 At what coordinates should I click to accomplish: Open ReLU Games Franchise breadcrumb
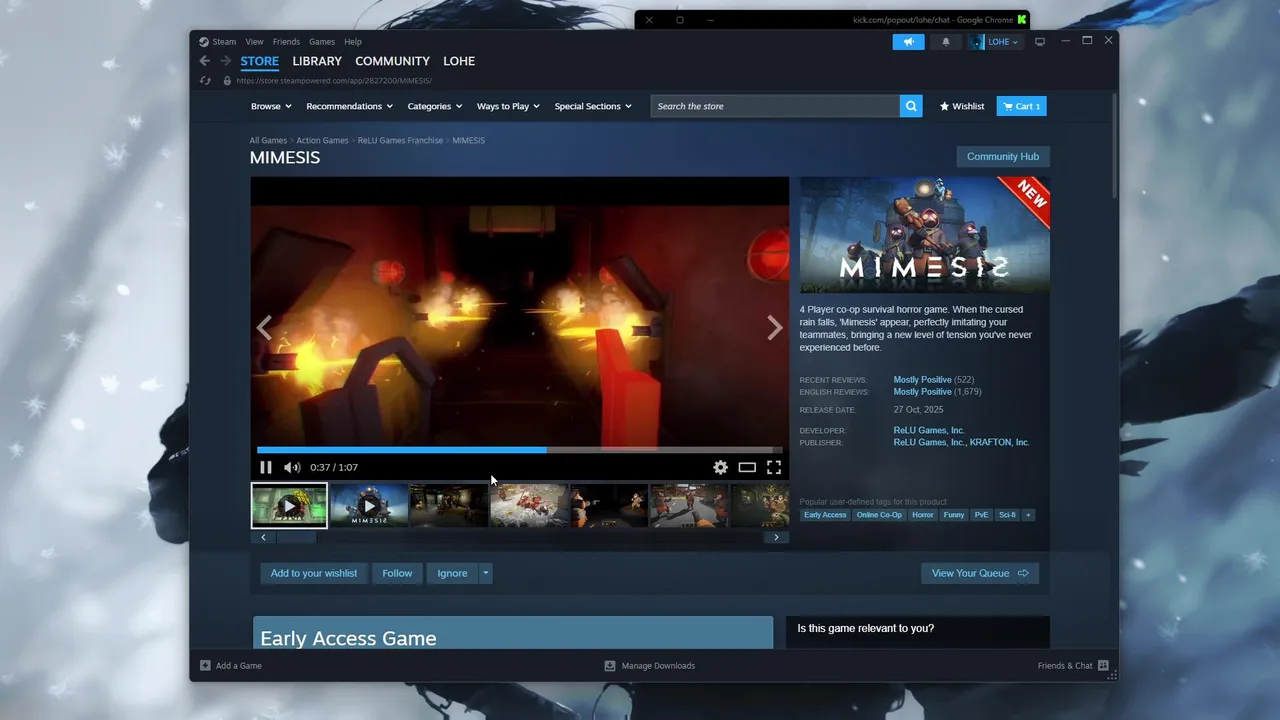tap(400, 141)
